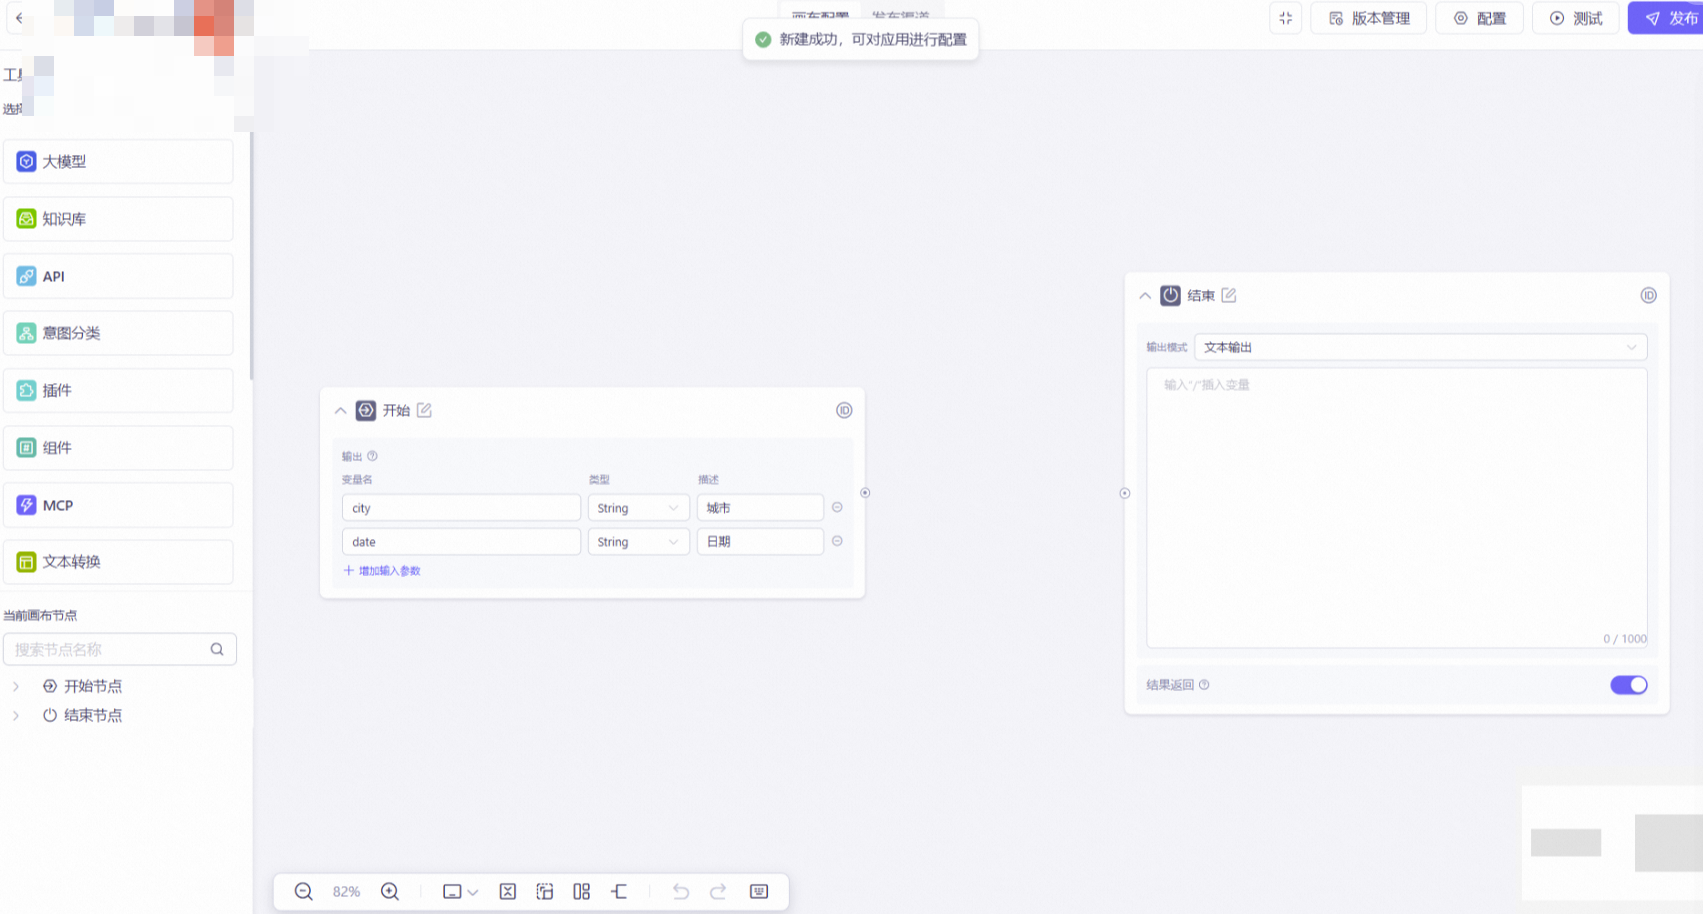Expand the 开始节点 tree arrow
1703x914 pixels.
click(16, 686)
